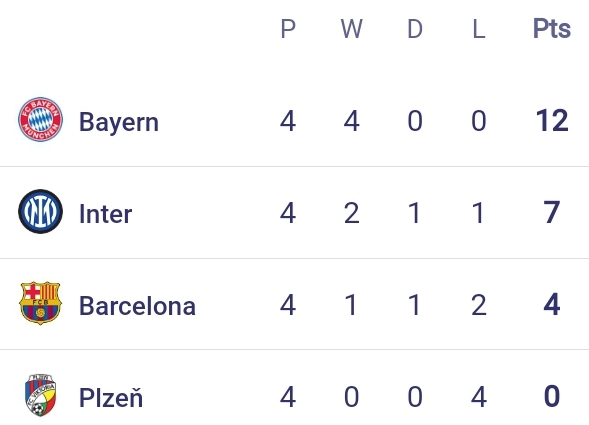Open the Inter team name link
Image resolution: width=589 pixels, height=425 pixels.
click(106, 213)
